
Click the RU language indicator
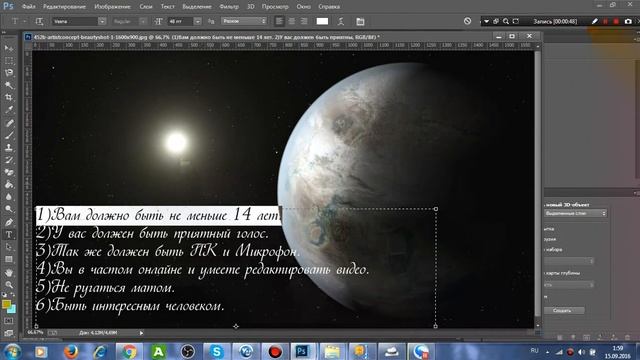click(534, 351)
